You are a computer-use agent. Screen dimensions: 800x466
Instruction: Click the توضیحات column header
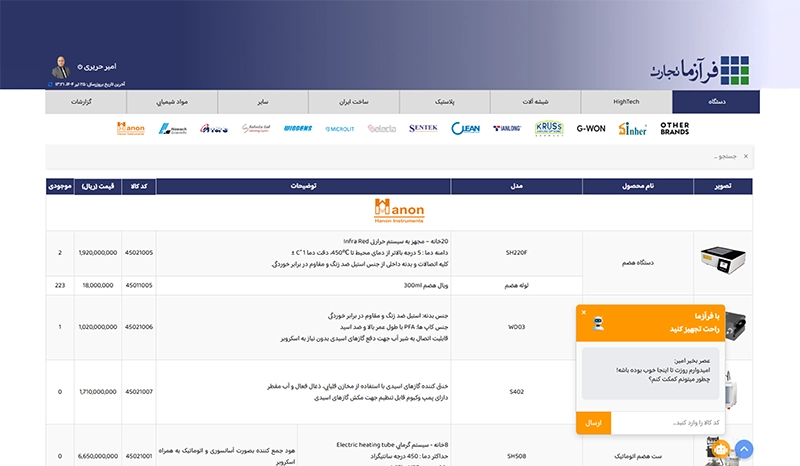(304, 186)
